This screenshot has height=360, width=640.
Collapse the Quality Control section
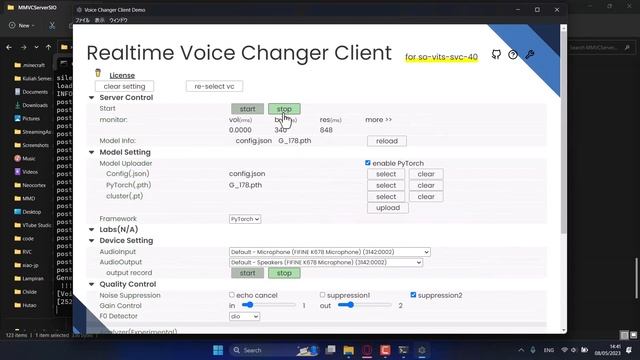[x=91, y=284]
